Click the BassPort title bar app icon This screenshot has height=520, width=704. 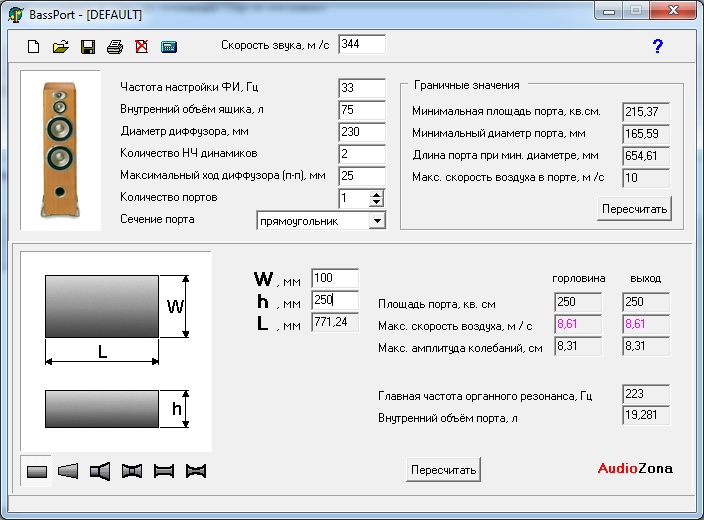[15, 14]
